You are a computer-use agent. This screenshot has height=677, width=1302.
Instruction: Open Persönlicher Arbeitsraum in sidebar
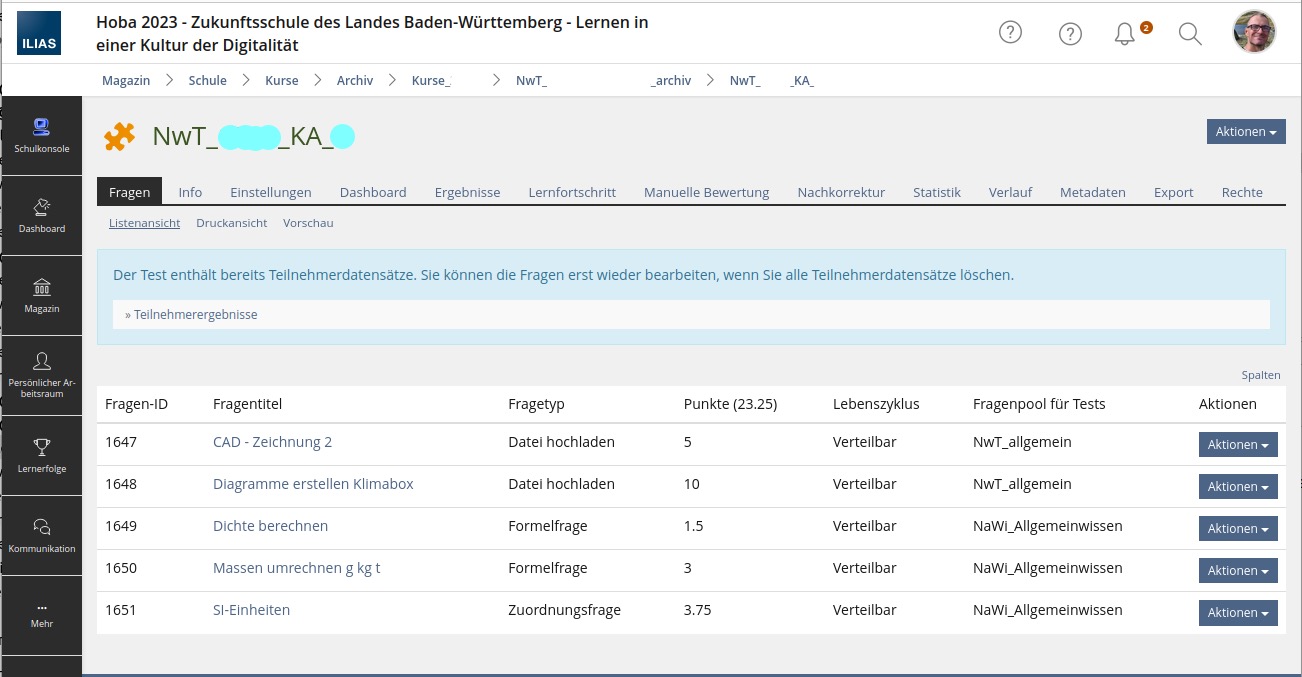(x=42, y=375)
